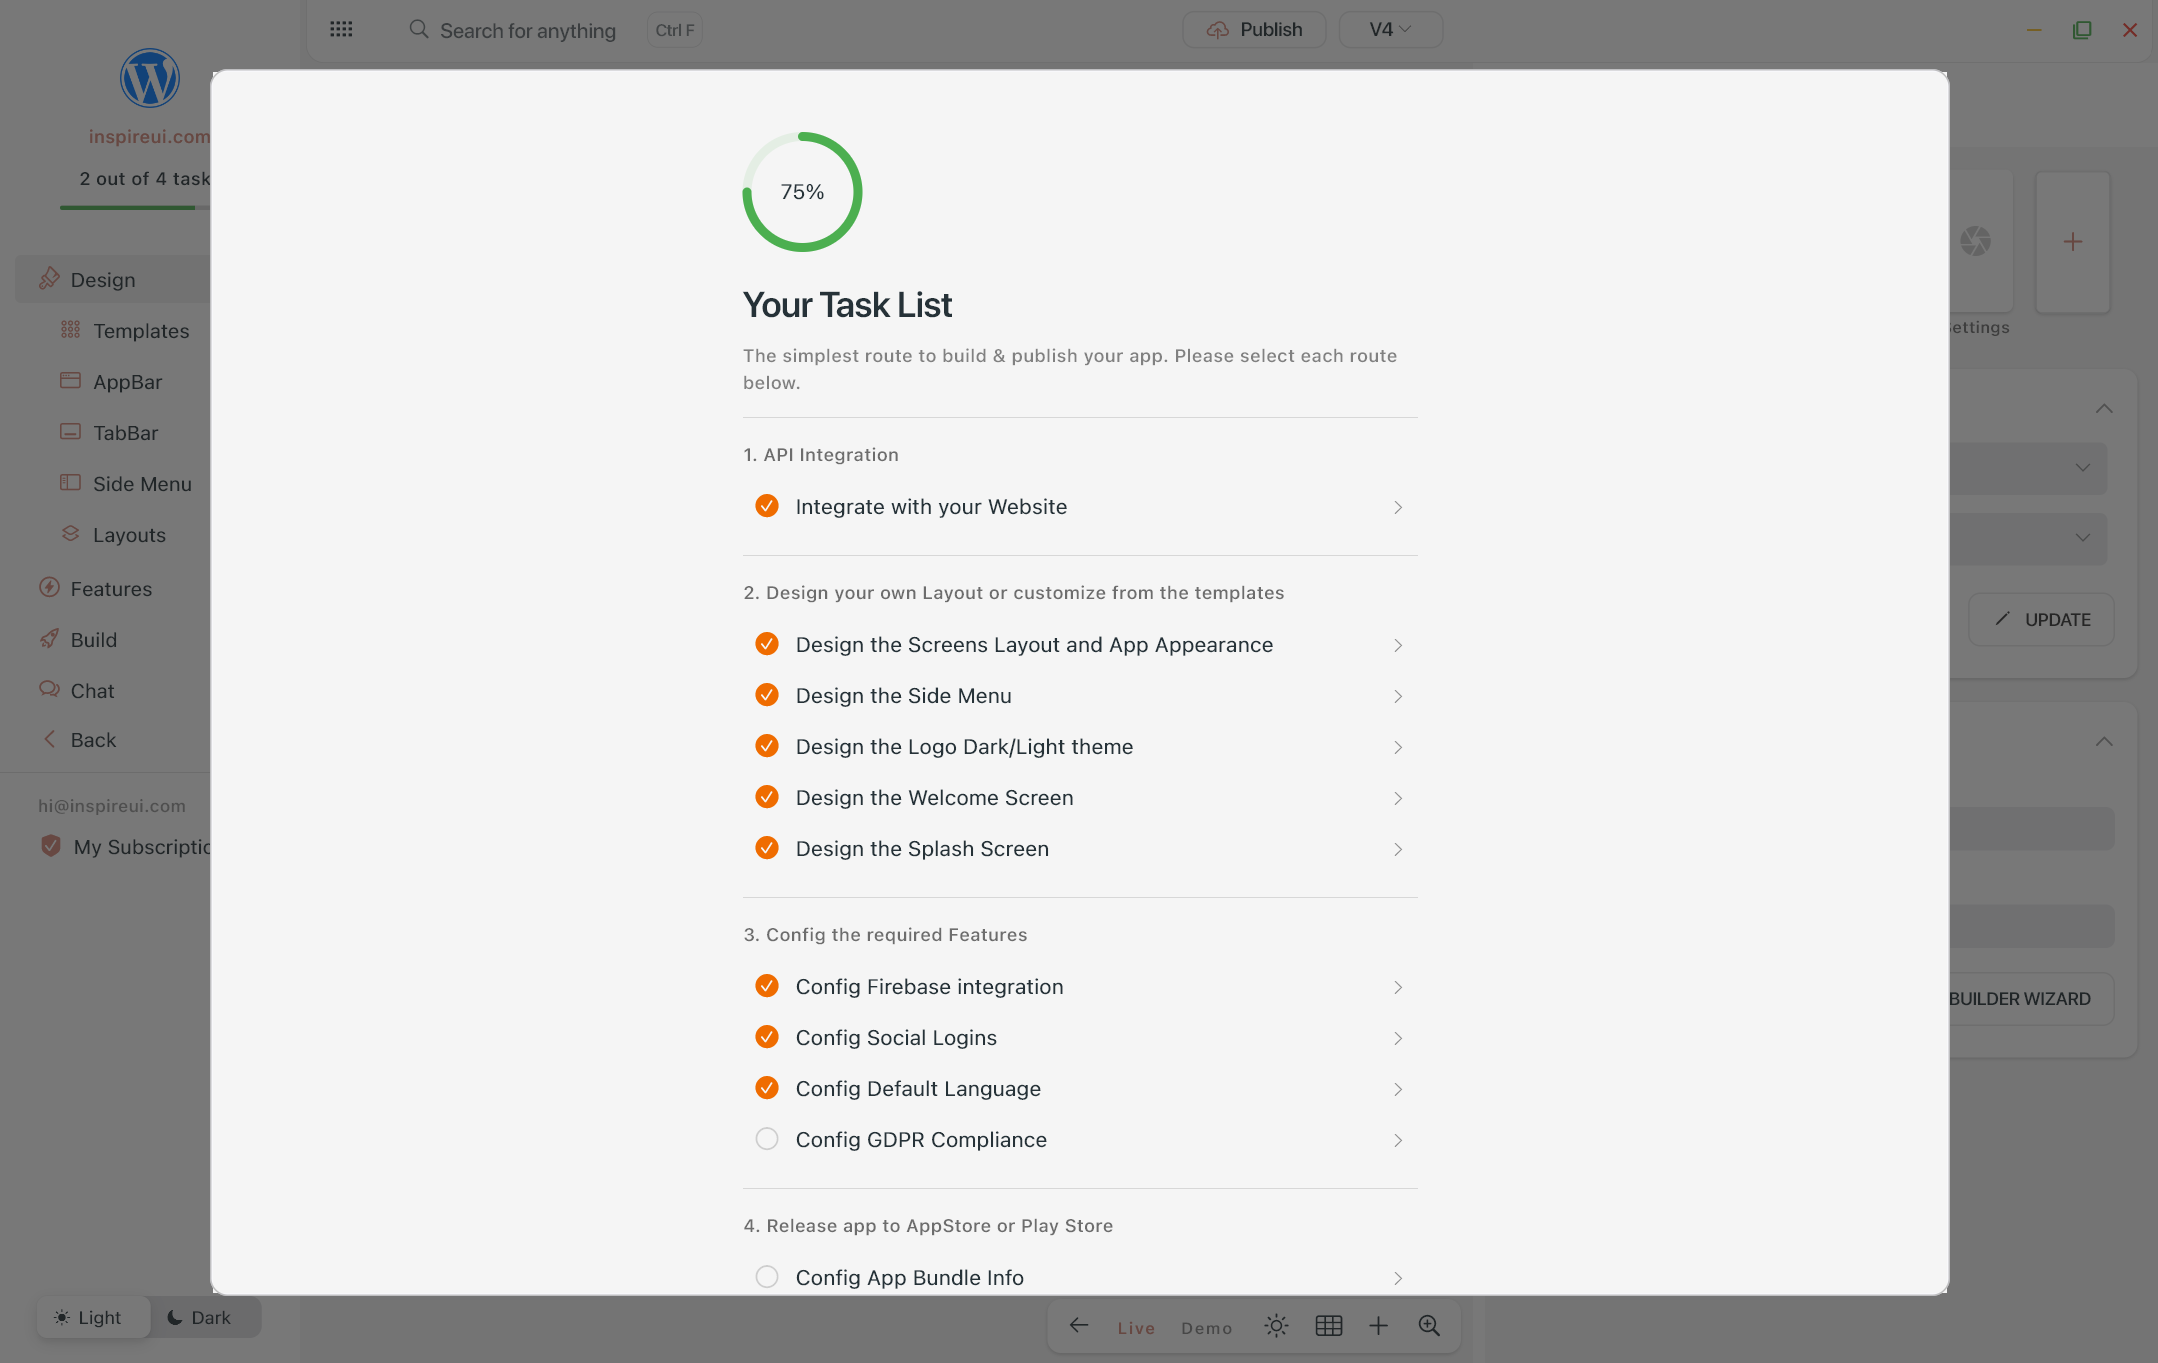
Task: Click the Publish button
Action: pyautogui.click(x=1254, y=29)
